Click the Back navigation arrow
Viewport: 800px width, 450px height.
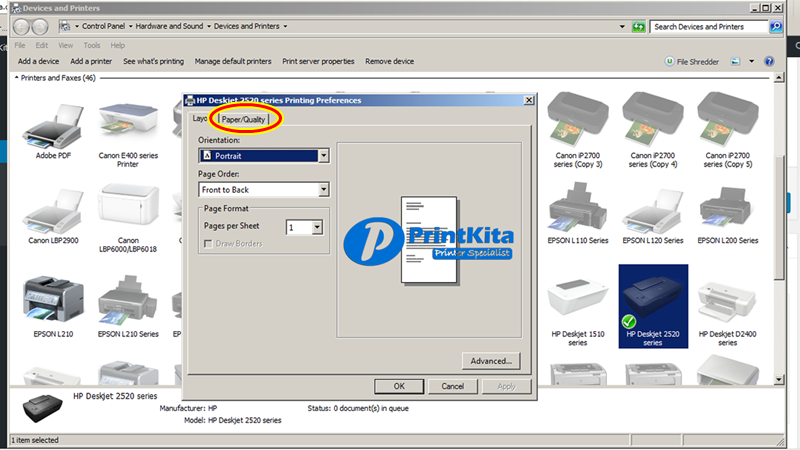pos(21,27)
